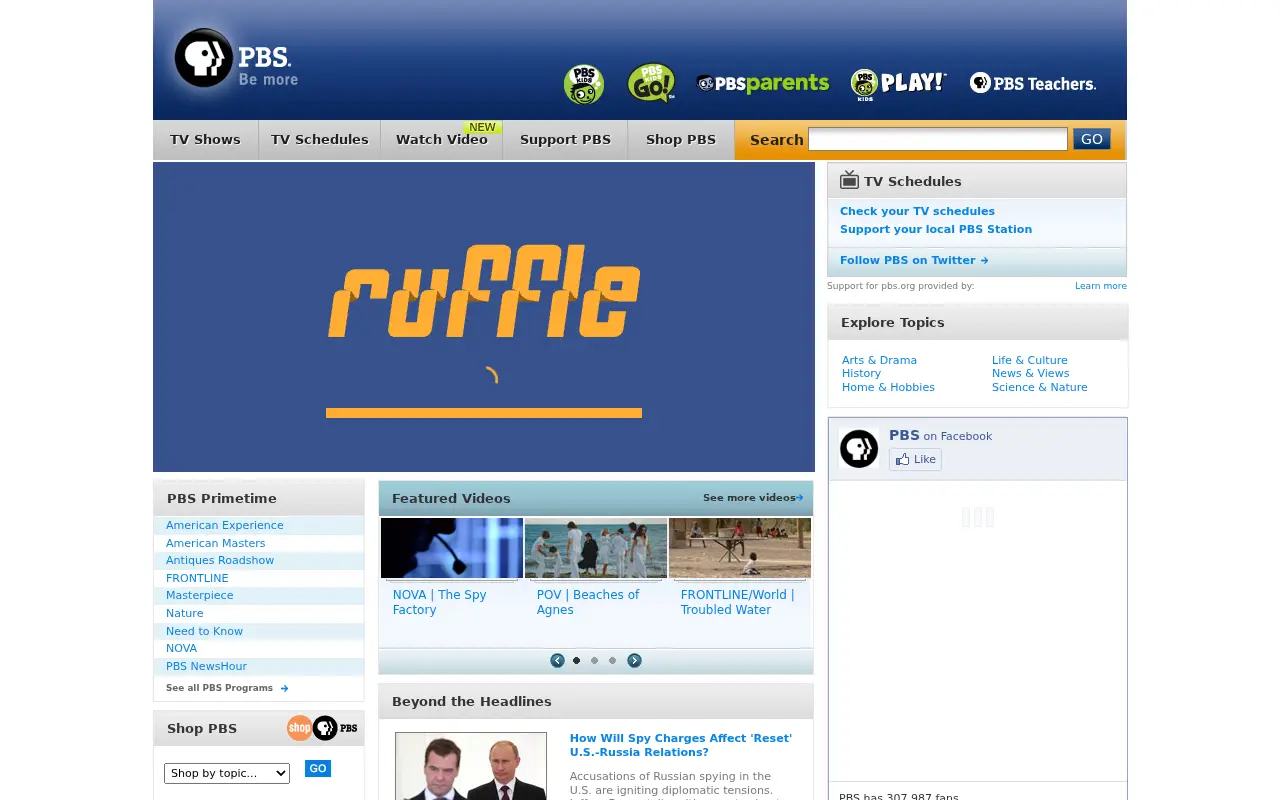The image size is (1280, 800).
Task: Click Support your local PBS Station
Action: (936, 229)
